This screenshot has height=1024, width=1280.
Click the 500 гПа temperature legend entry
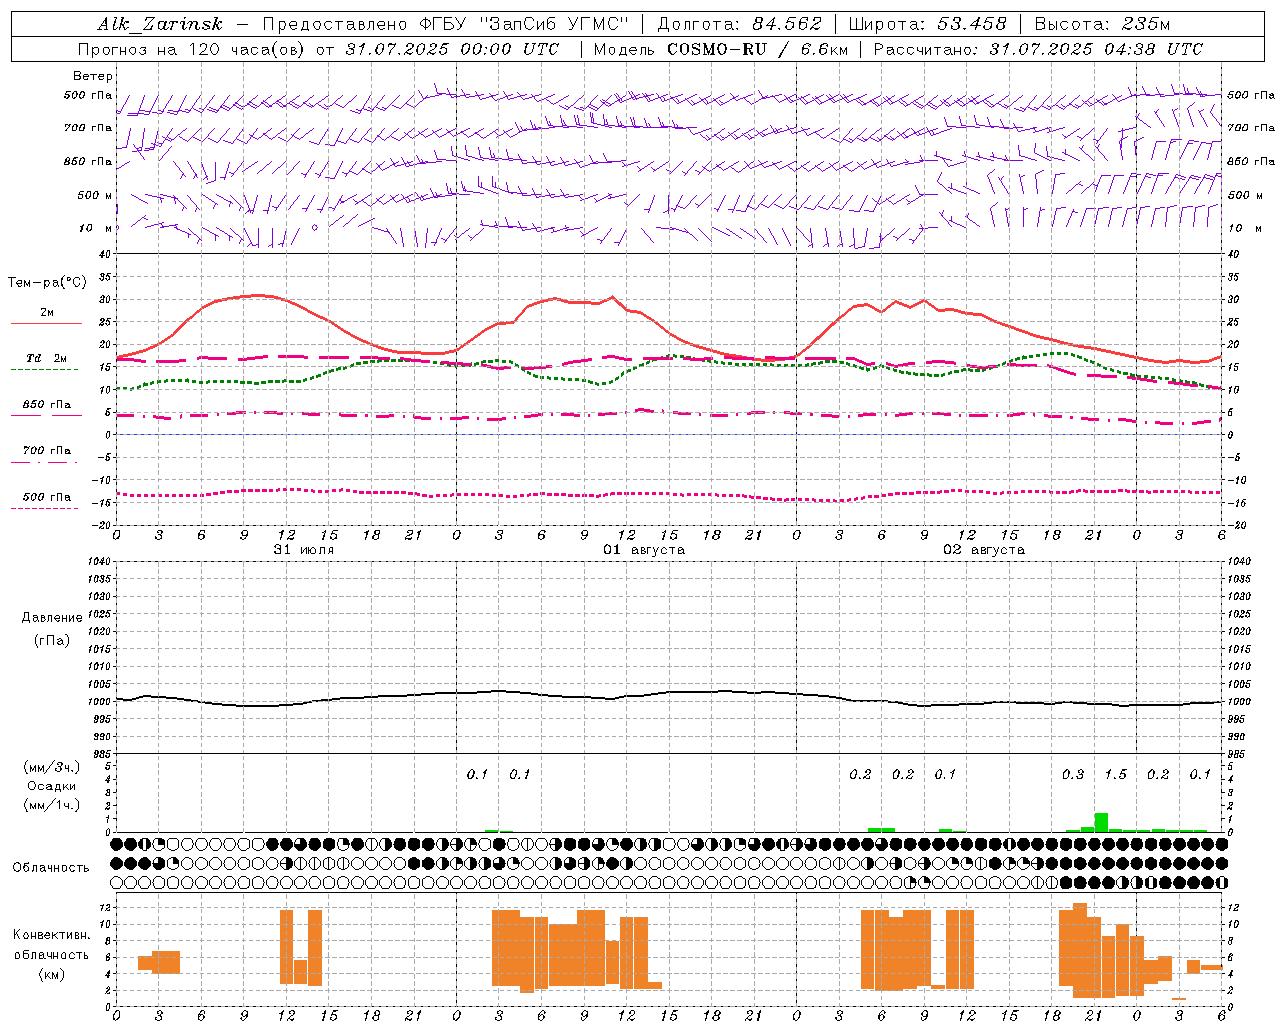click(x=46, y=497)
